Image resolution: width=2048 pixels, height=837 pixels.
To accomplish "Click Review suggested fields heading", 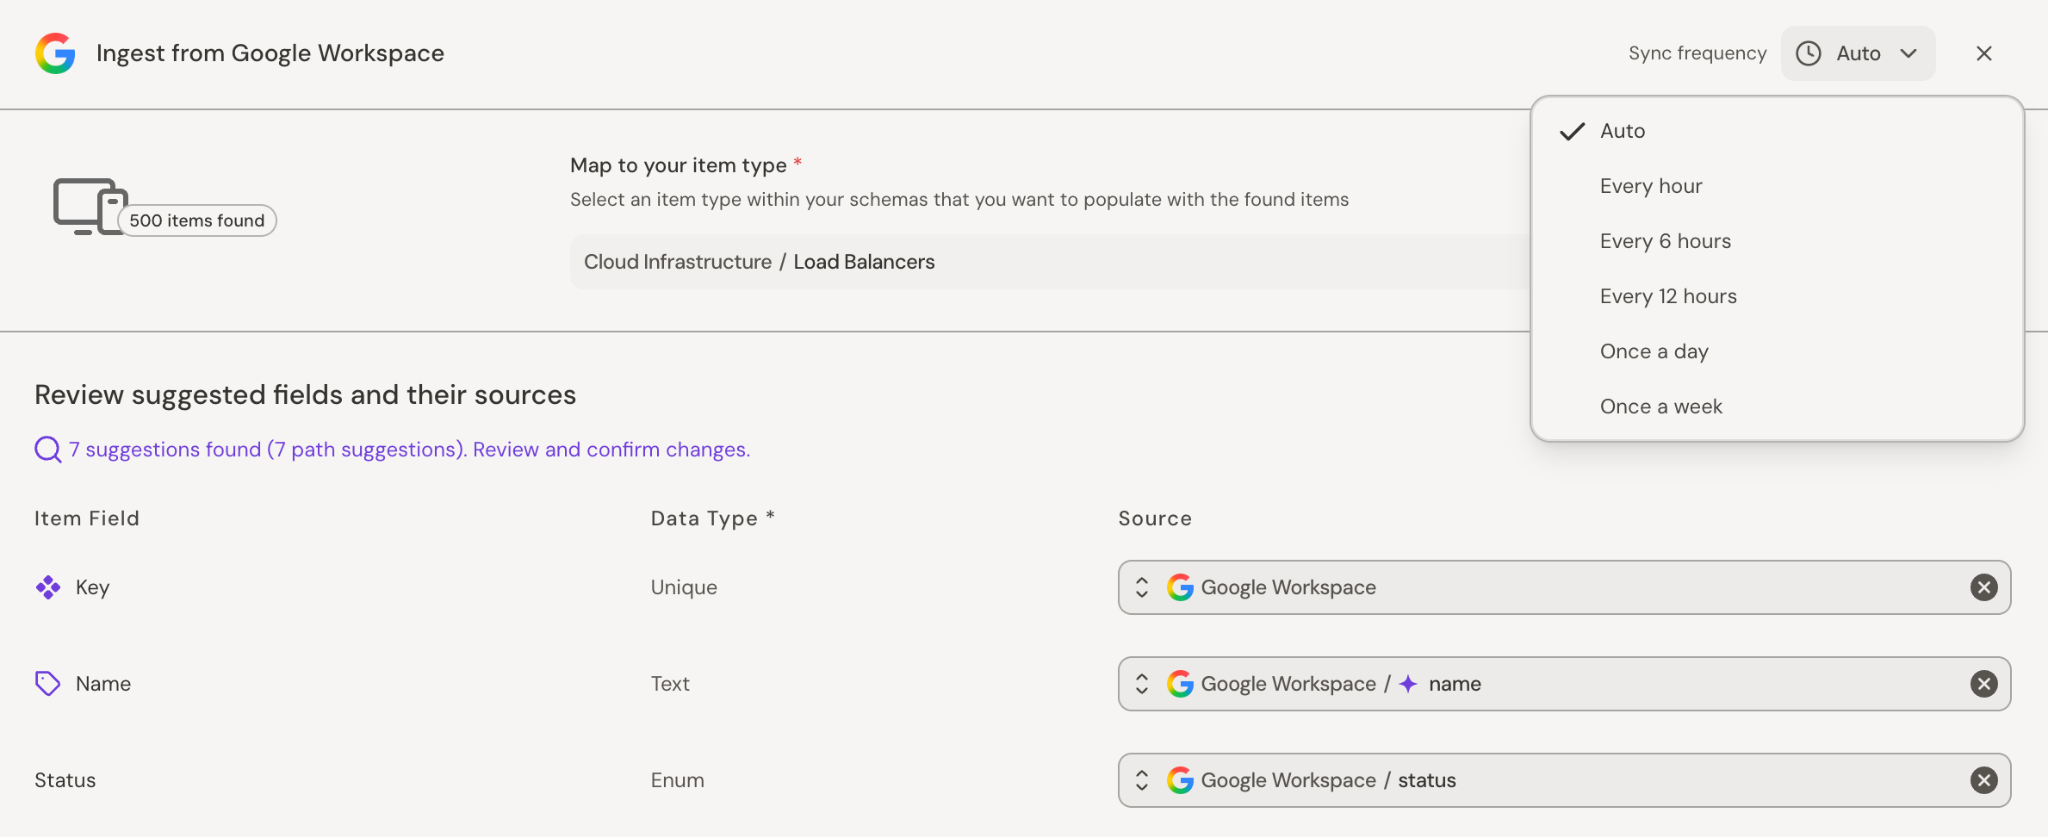I will [305, 395].
